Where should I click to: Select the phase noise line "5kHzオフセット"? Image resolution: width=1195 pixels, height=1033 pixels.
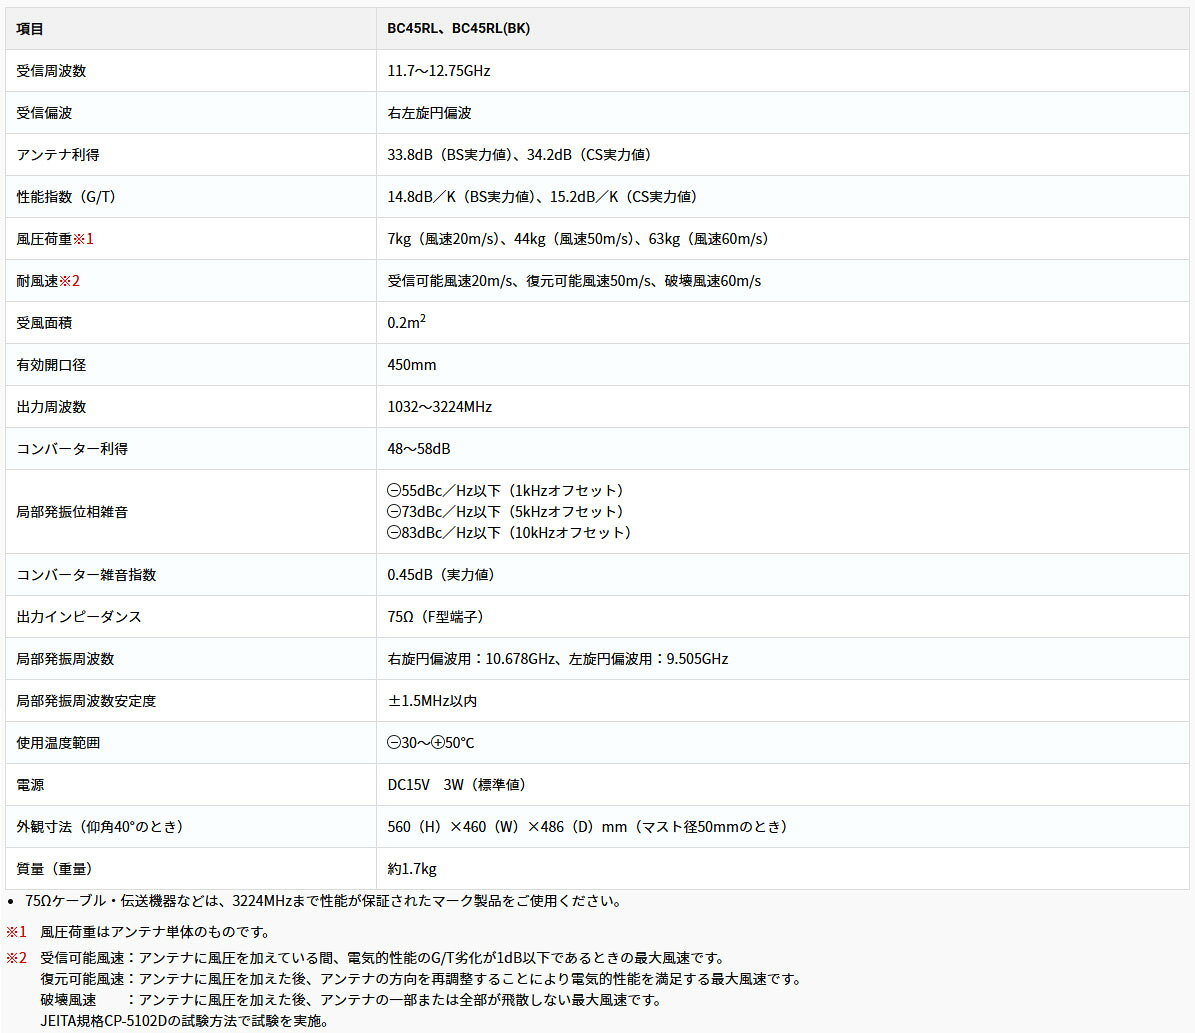click(508, 512)
